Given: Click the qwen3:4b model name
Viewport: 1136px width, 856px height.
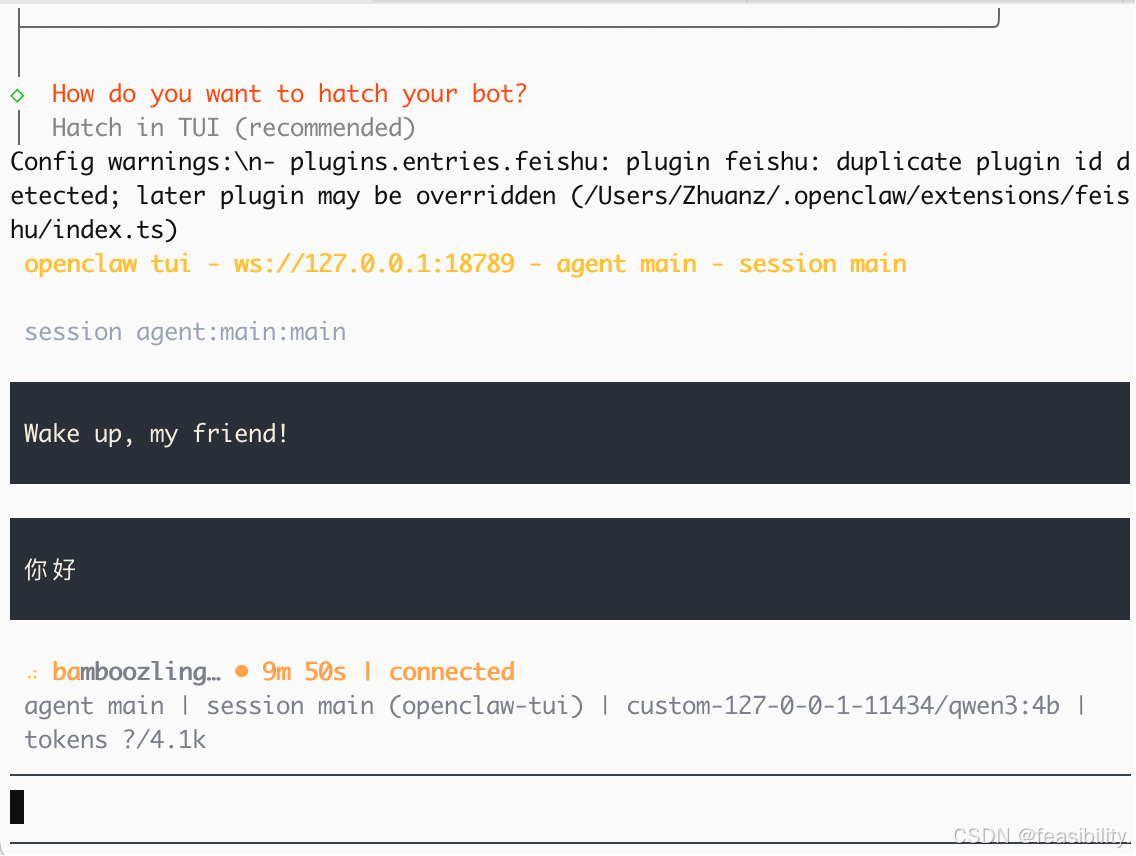Looking at the screenshot, I should pyautogui.click(x=1003, y=705).
